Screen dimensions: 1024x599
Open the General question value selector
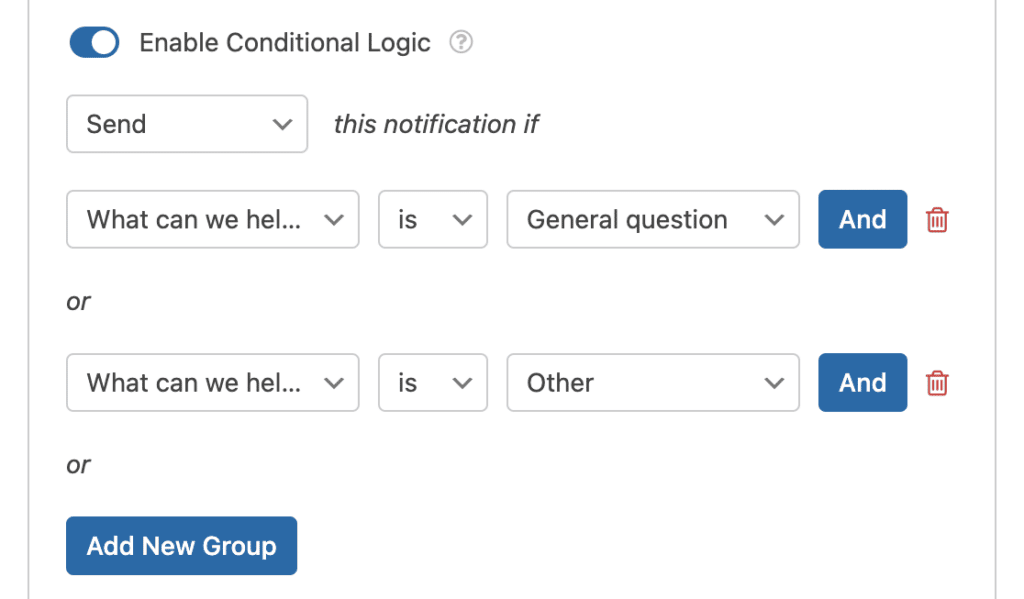650,219
